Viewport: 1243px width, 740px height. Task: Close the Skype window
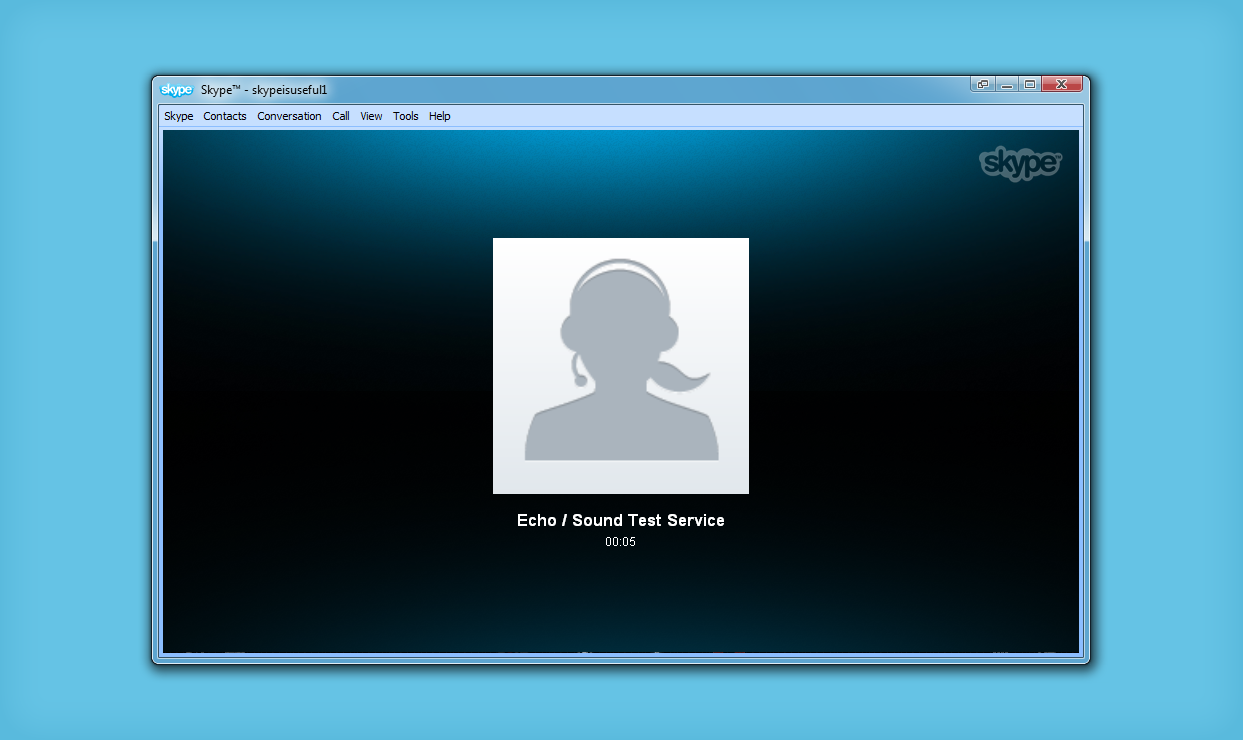click(x=1062, y=85)
